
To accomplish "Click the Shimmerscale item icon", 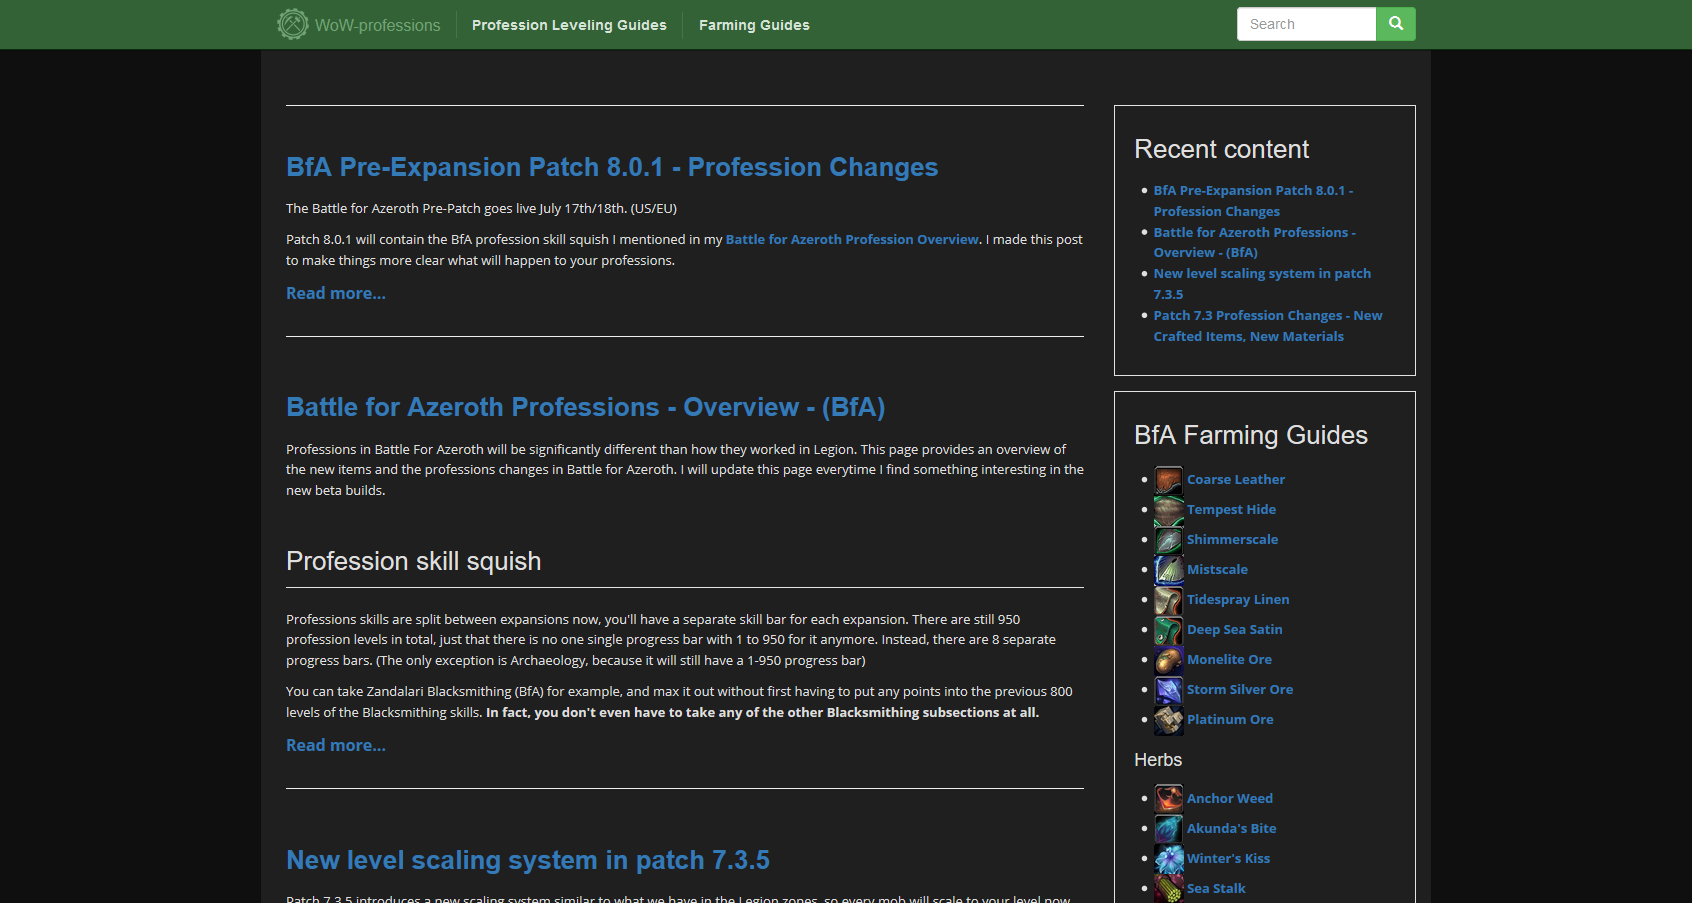I will pos(1169,540).
